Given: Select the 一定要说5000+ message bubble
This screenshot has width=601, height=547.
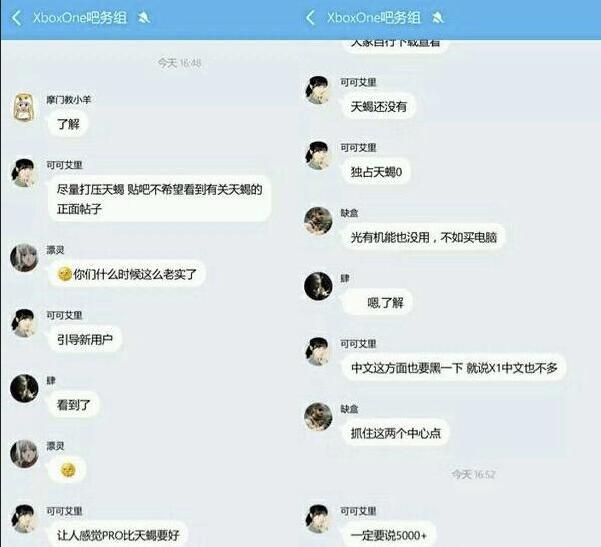Looking at the screenshot, I should [x=389, y=534].
